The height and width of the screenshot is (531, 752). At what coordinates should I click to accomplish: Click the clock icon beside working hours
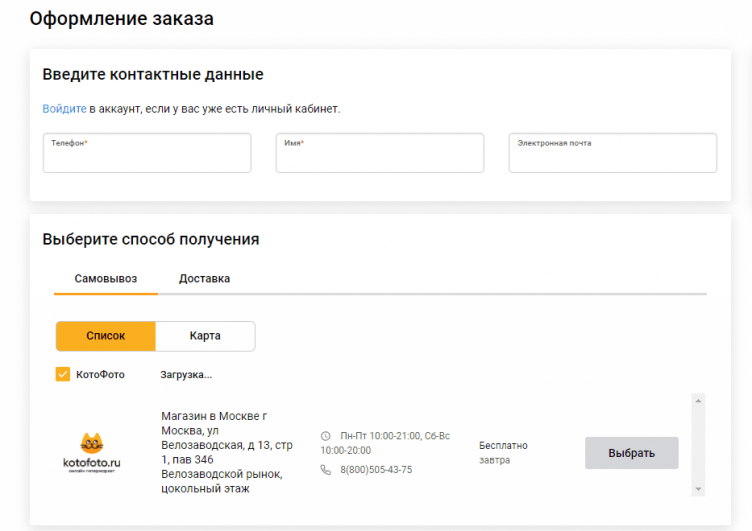click(326, 436)
